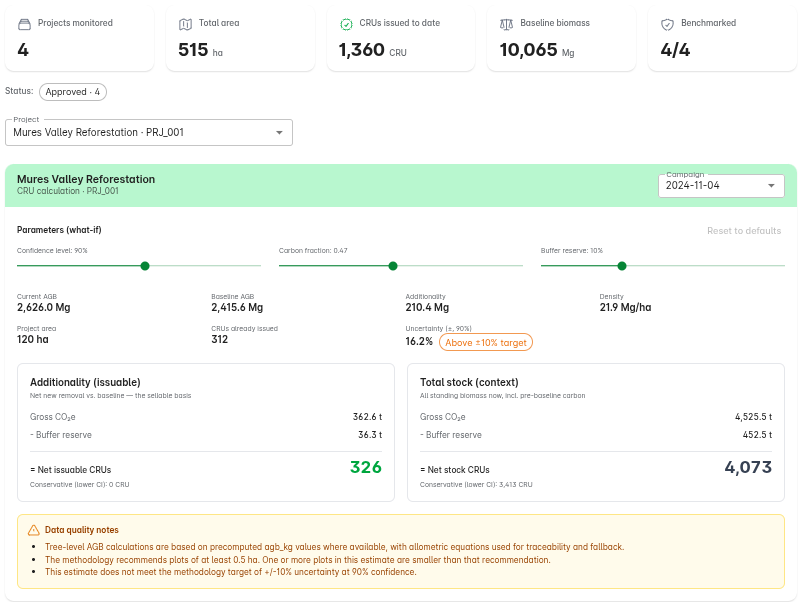Adjust the Carbon fraction slider handle
This screenshot has width=812, height=602.
(393, 266)
